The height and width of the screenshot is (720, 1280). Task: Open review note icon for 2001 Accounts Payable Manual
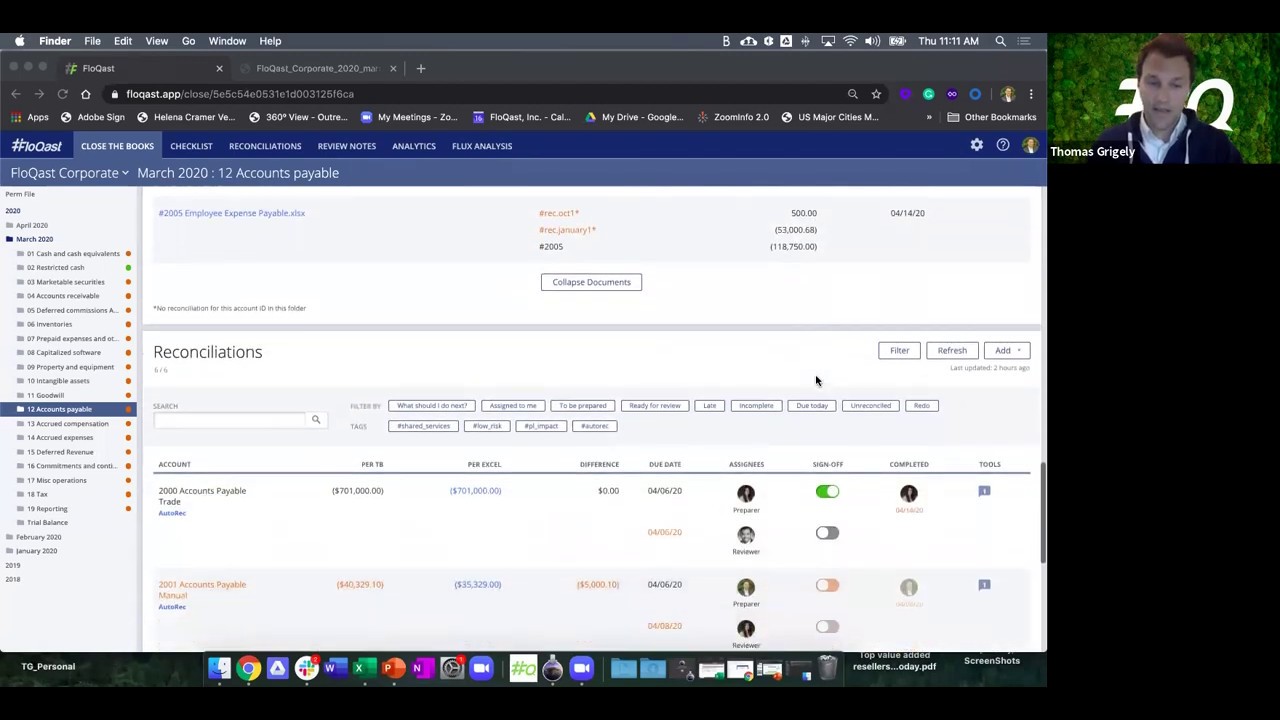click(984, 585)
